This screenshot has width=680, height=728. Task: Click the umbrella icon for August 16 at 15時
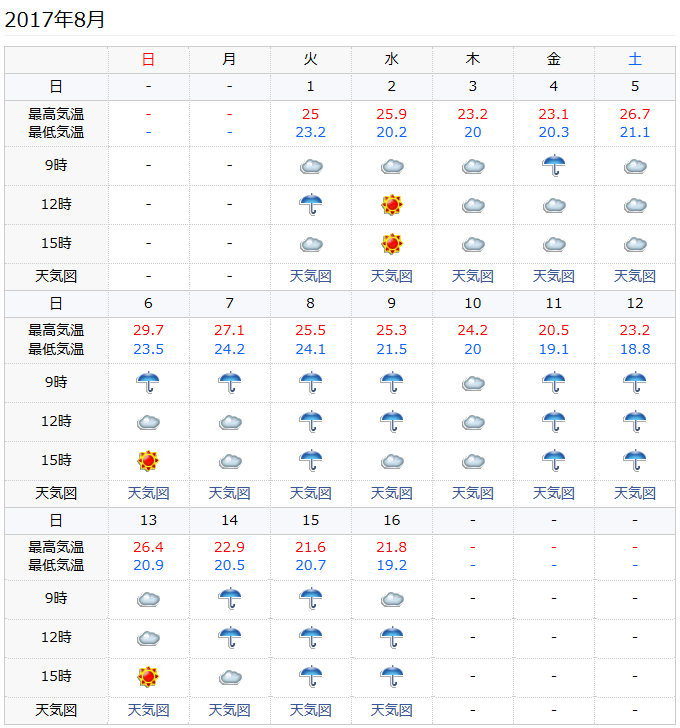click(x=392, y=676)
